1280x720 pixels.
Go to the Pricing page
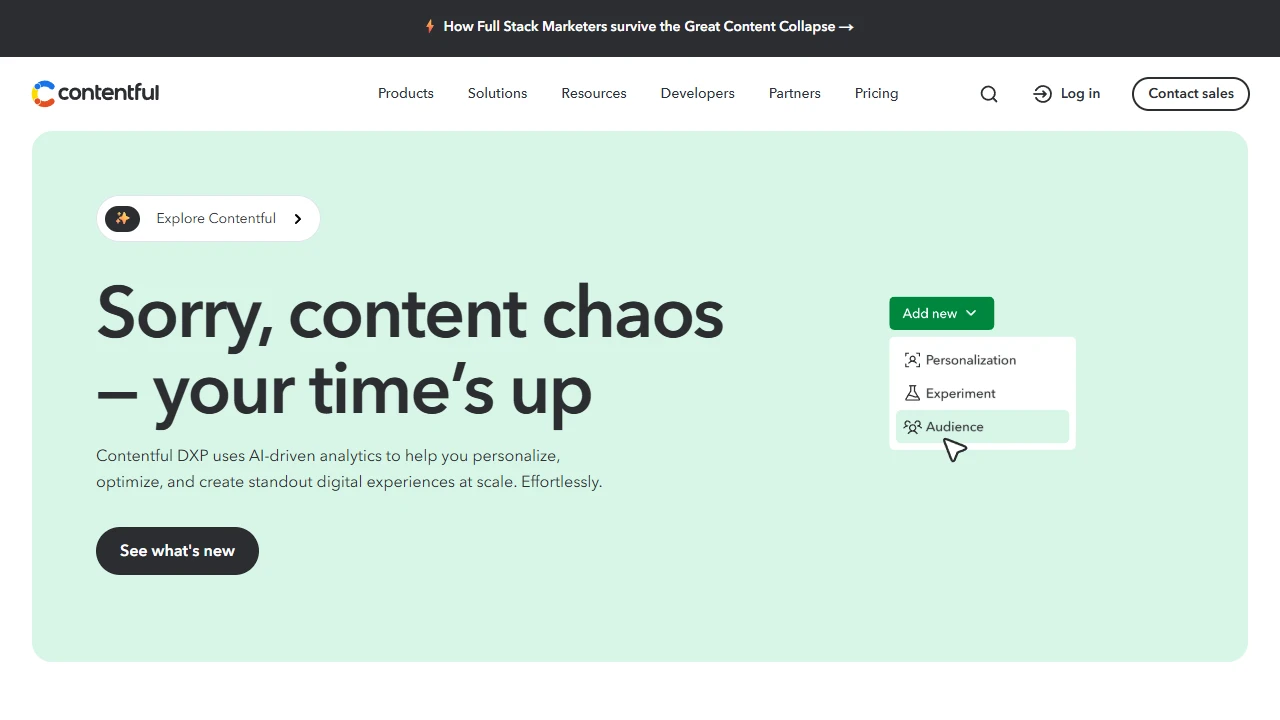876,93
